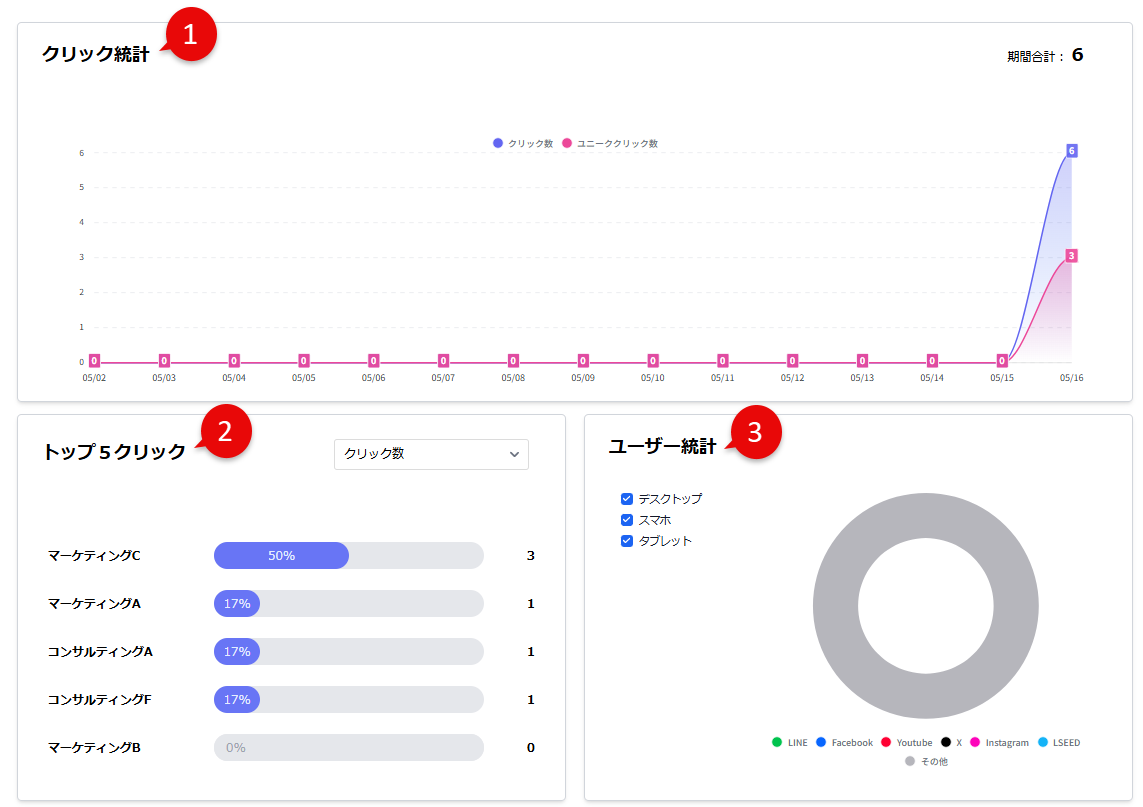The width and height of the screenshot is (1143, 807).
Task: Click the ユニーククリック数 legend marker
Action: point(567,143)
